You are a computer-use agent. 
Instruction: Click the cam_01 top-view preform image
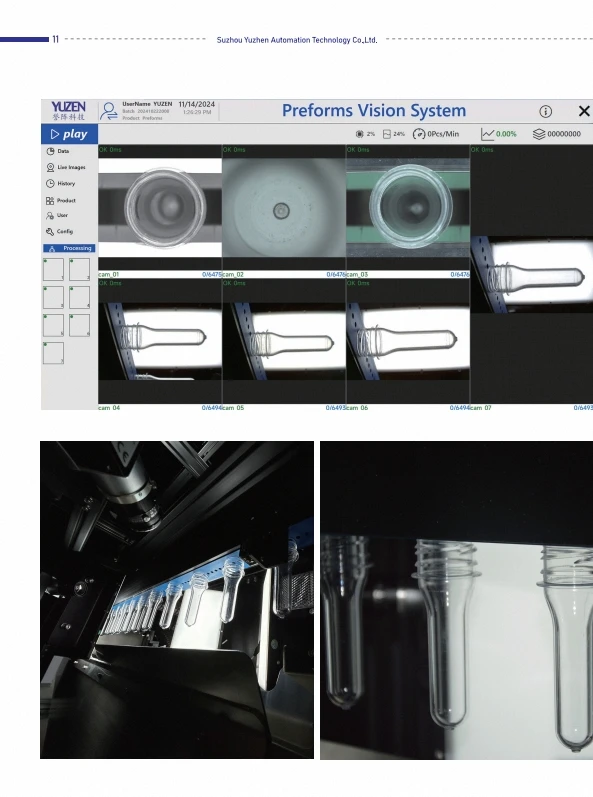click(160, 207)
